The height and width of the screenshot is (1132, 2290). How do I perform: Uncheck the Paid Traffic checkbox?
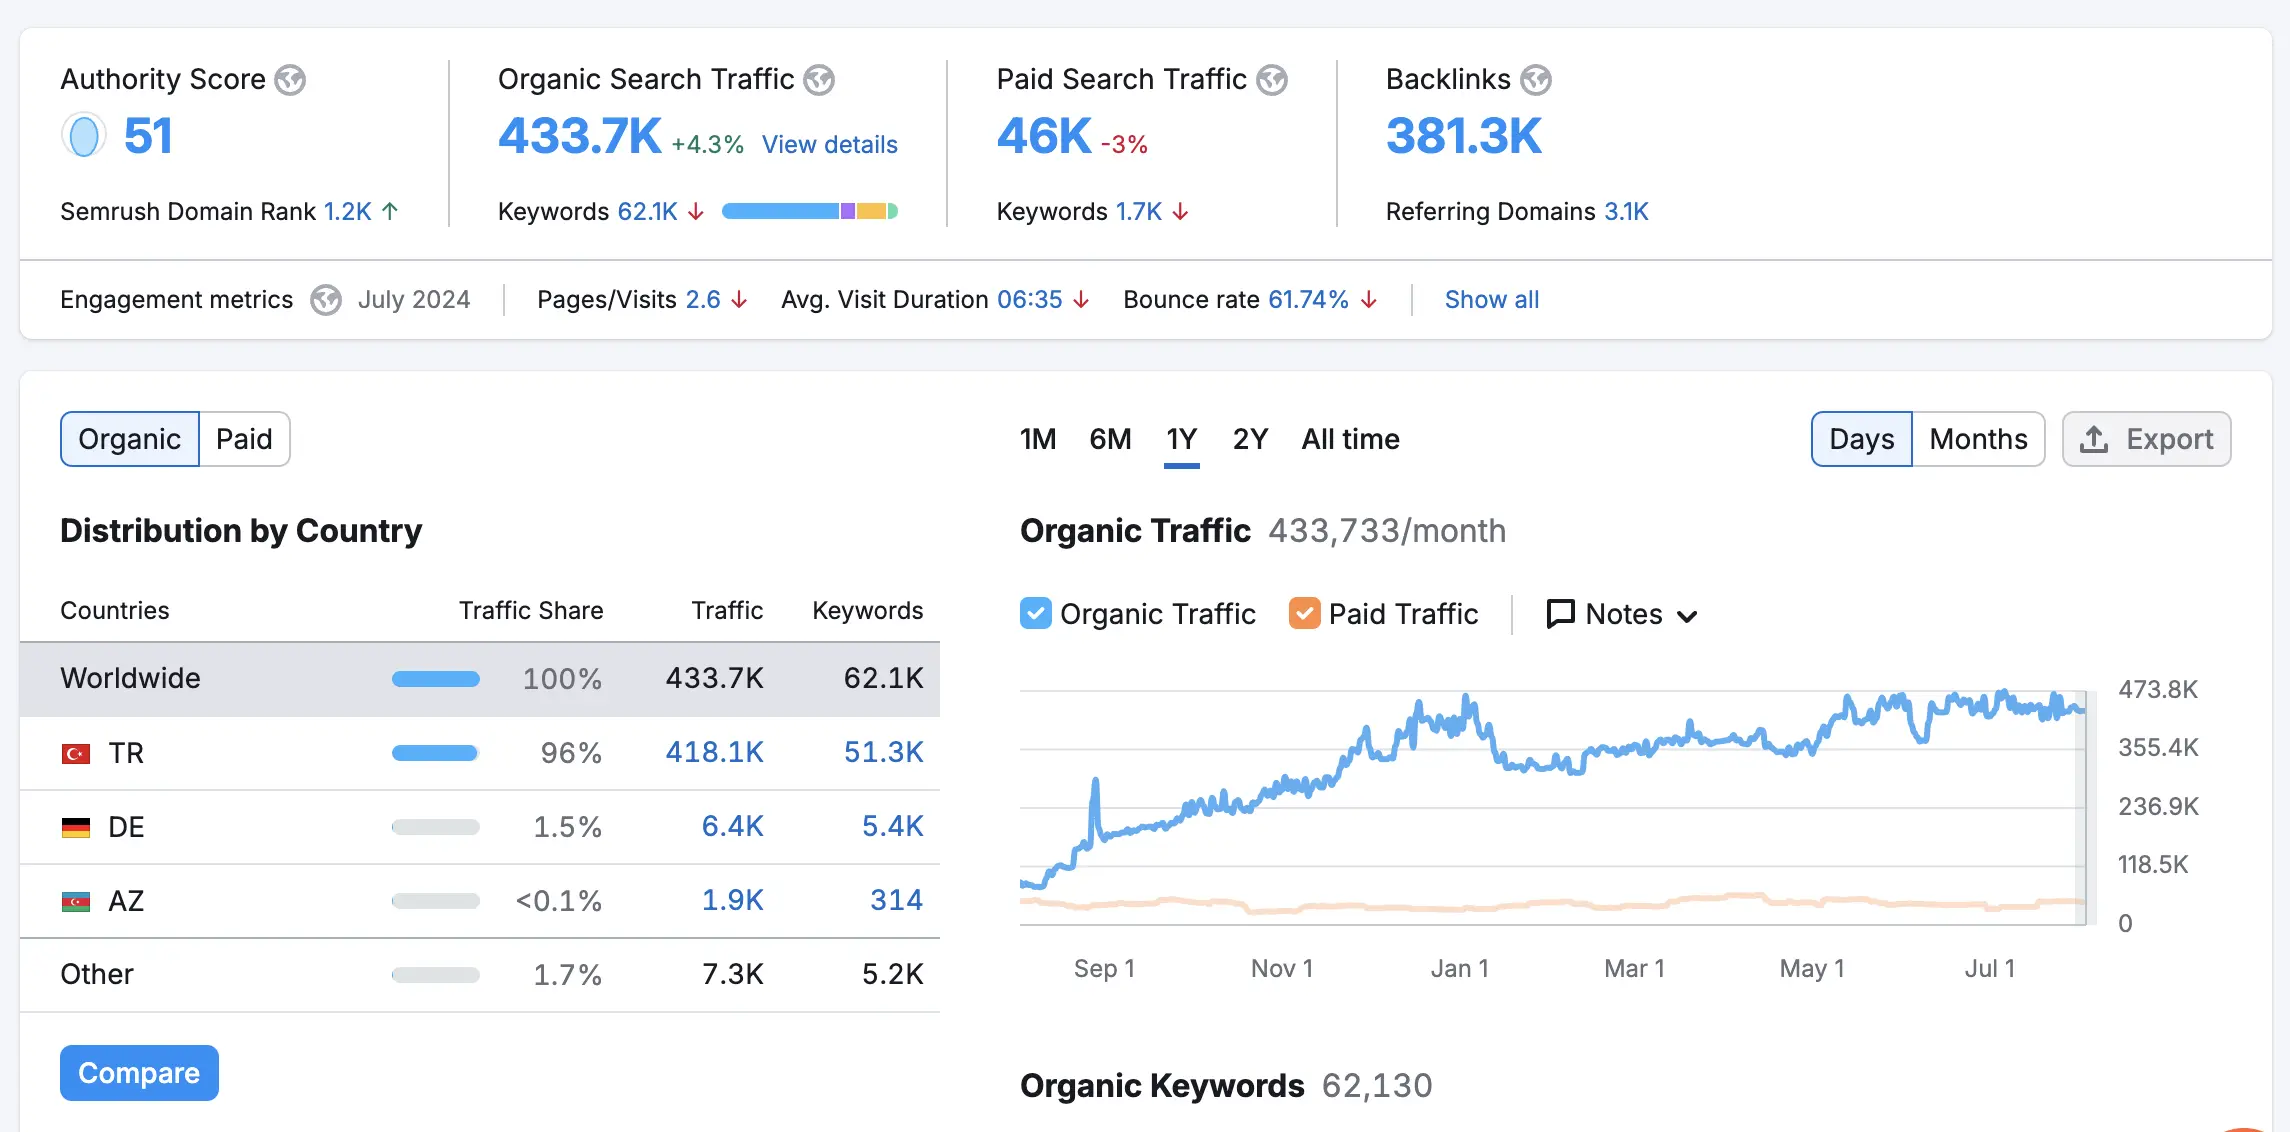(x=1305, y=613)
